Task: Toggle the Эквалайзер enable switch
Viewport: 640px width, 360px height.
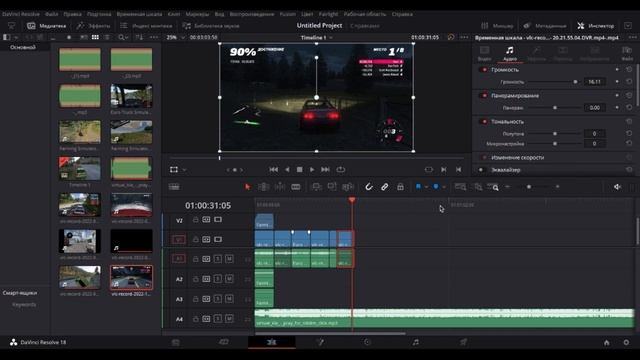Action: tap(481, 170)
